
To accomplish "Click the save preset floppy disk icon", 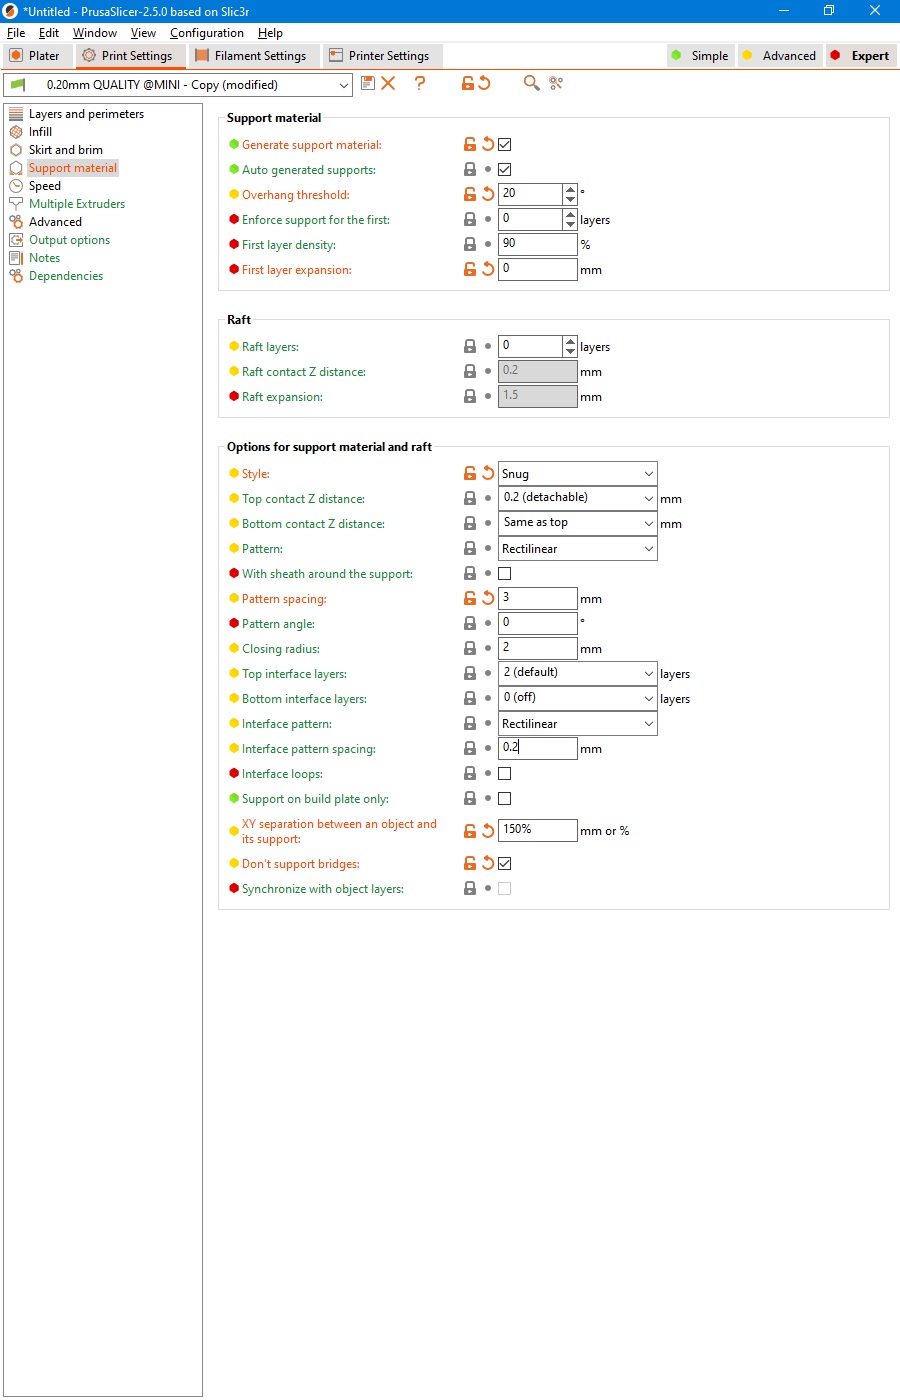I will [x=368, y=83].
